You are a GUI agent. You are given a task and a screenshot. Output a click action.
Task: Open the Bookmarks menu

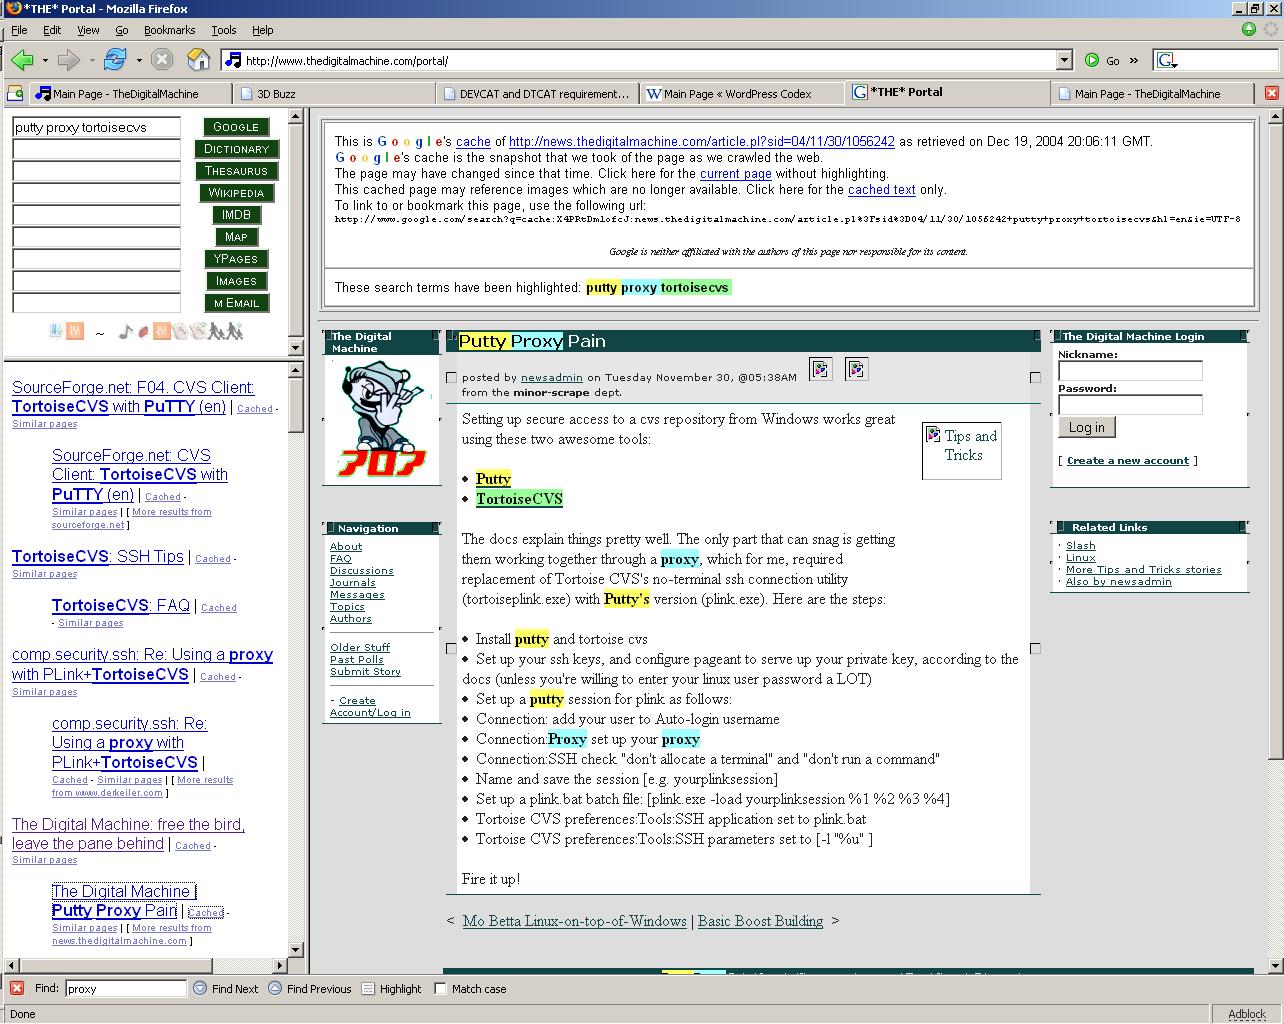click(169, 30)
